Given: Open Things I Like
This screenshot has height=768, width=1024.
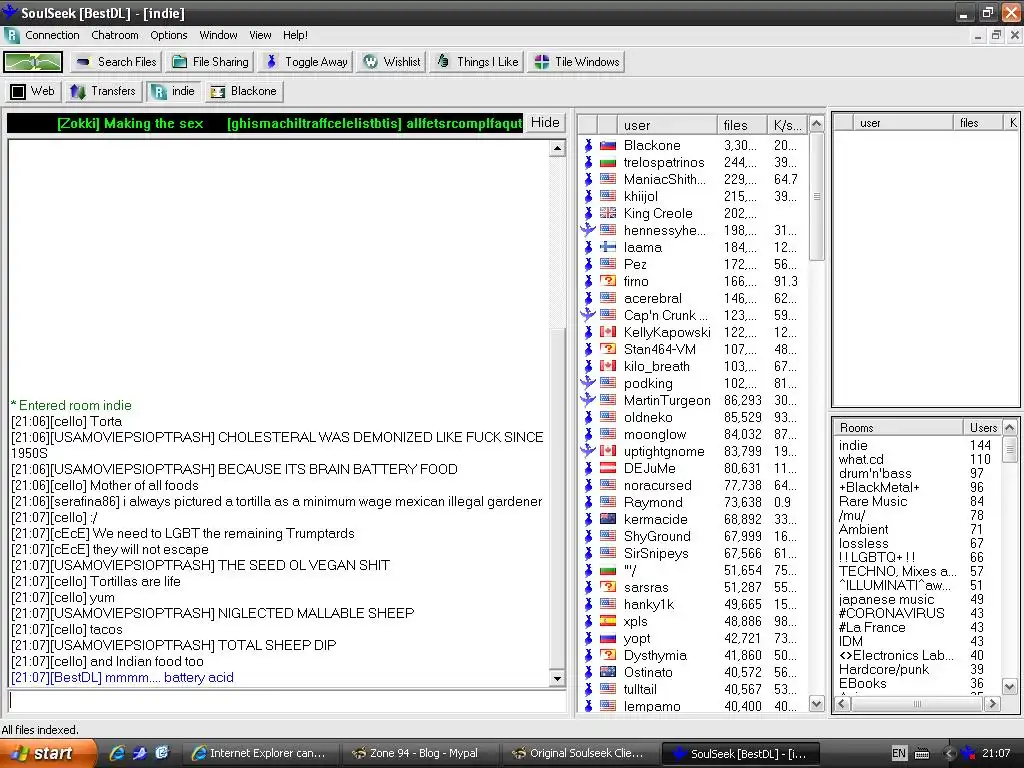Looking at the screenshot, I should click(477, 62).
